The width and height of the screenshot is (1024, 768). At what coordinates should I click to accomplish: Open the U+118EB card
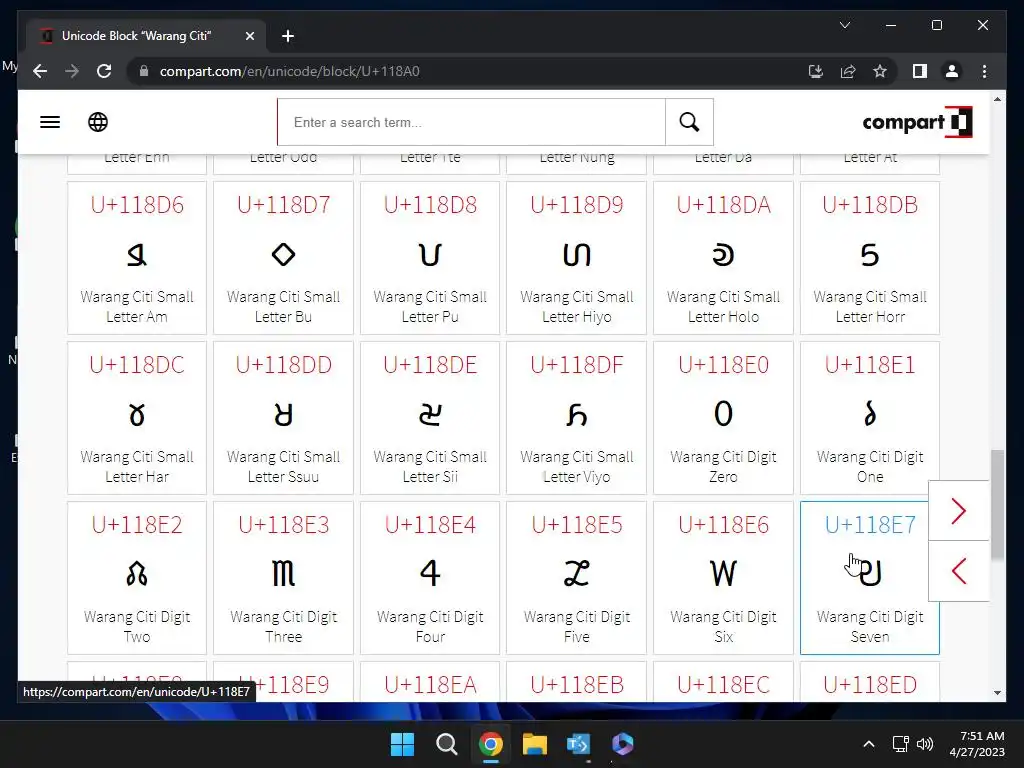tap(577, 682)
